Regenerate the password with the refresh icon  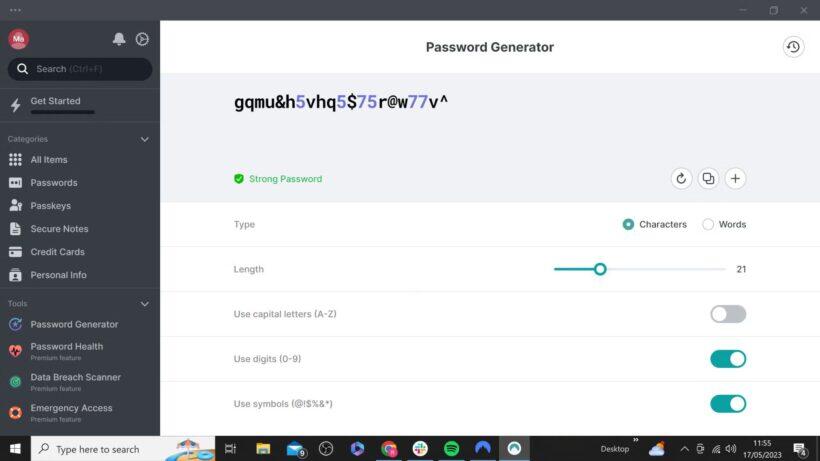(681, 179)
